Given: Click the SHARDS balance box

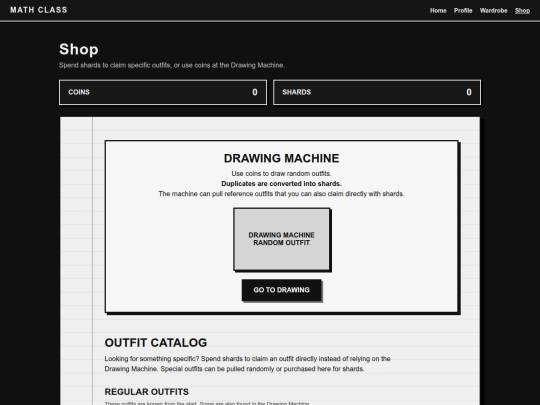Looking at the screenshot, I should click(x=377, y=92).
